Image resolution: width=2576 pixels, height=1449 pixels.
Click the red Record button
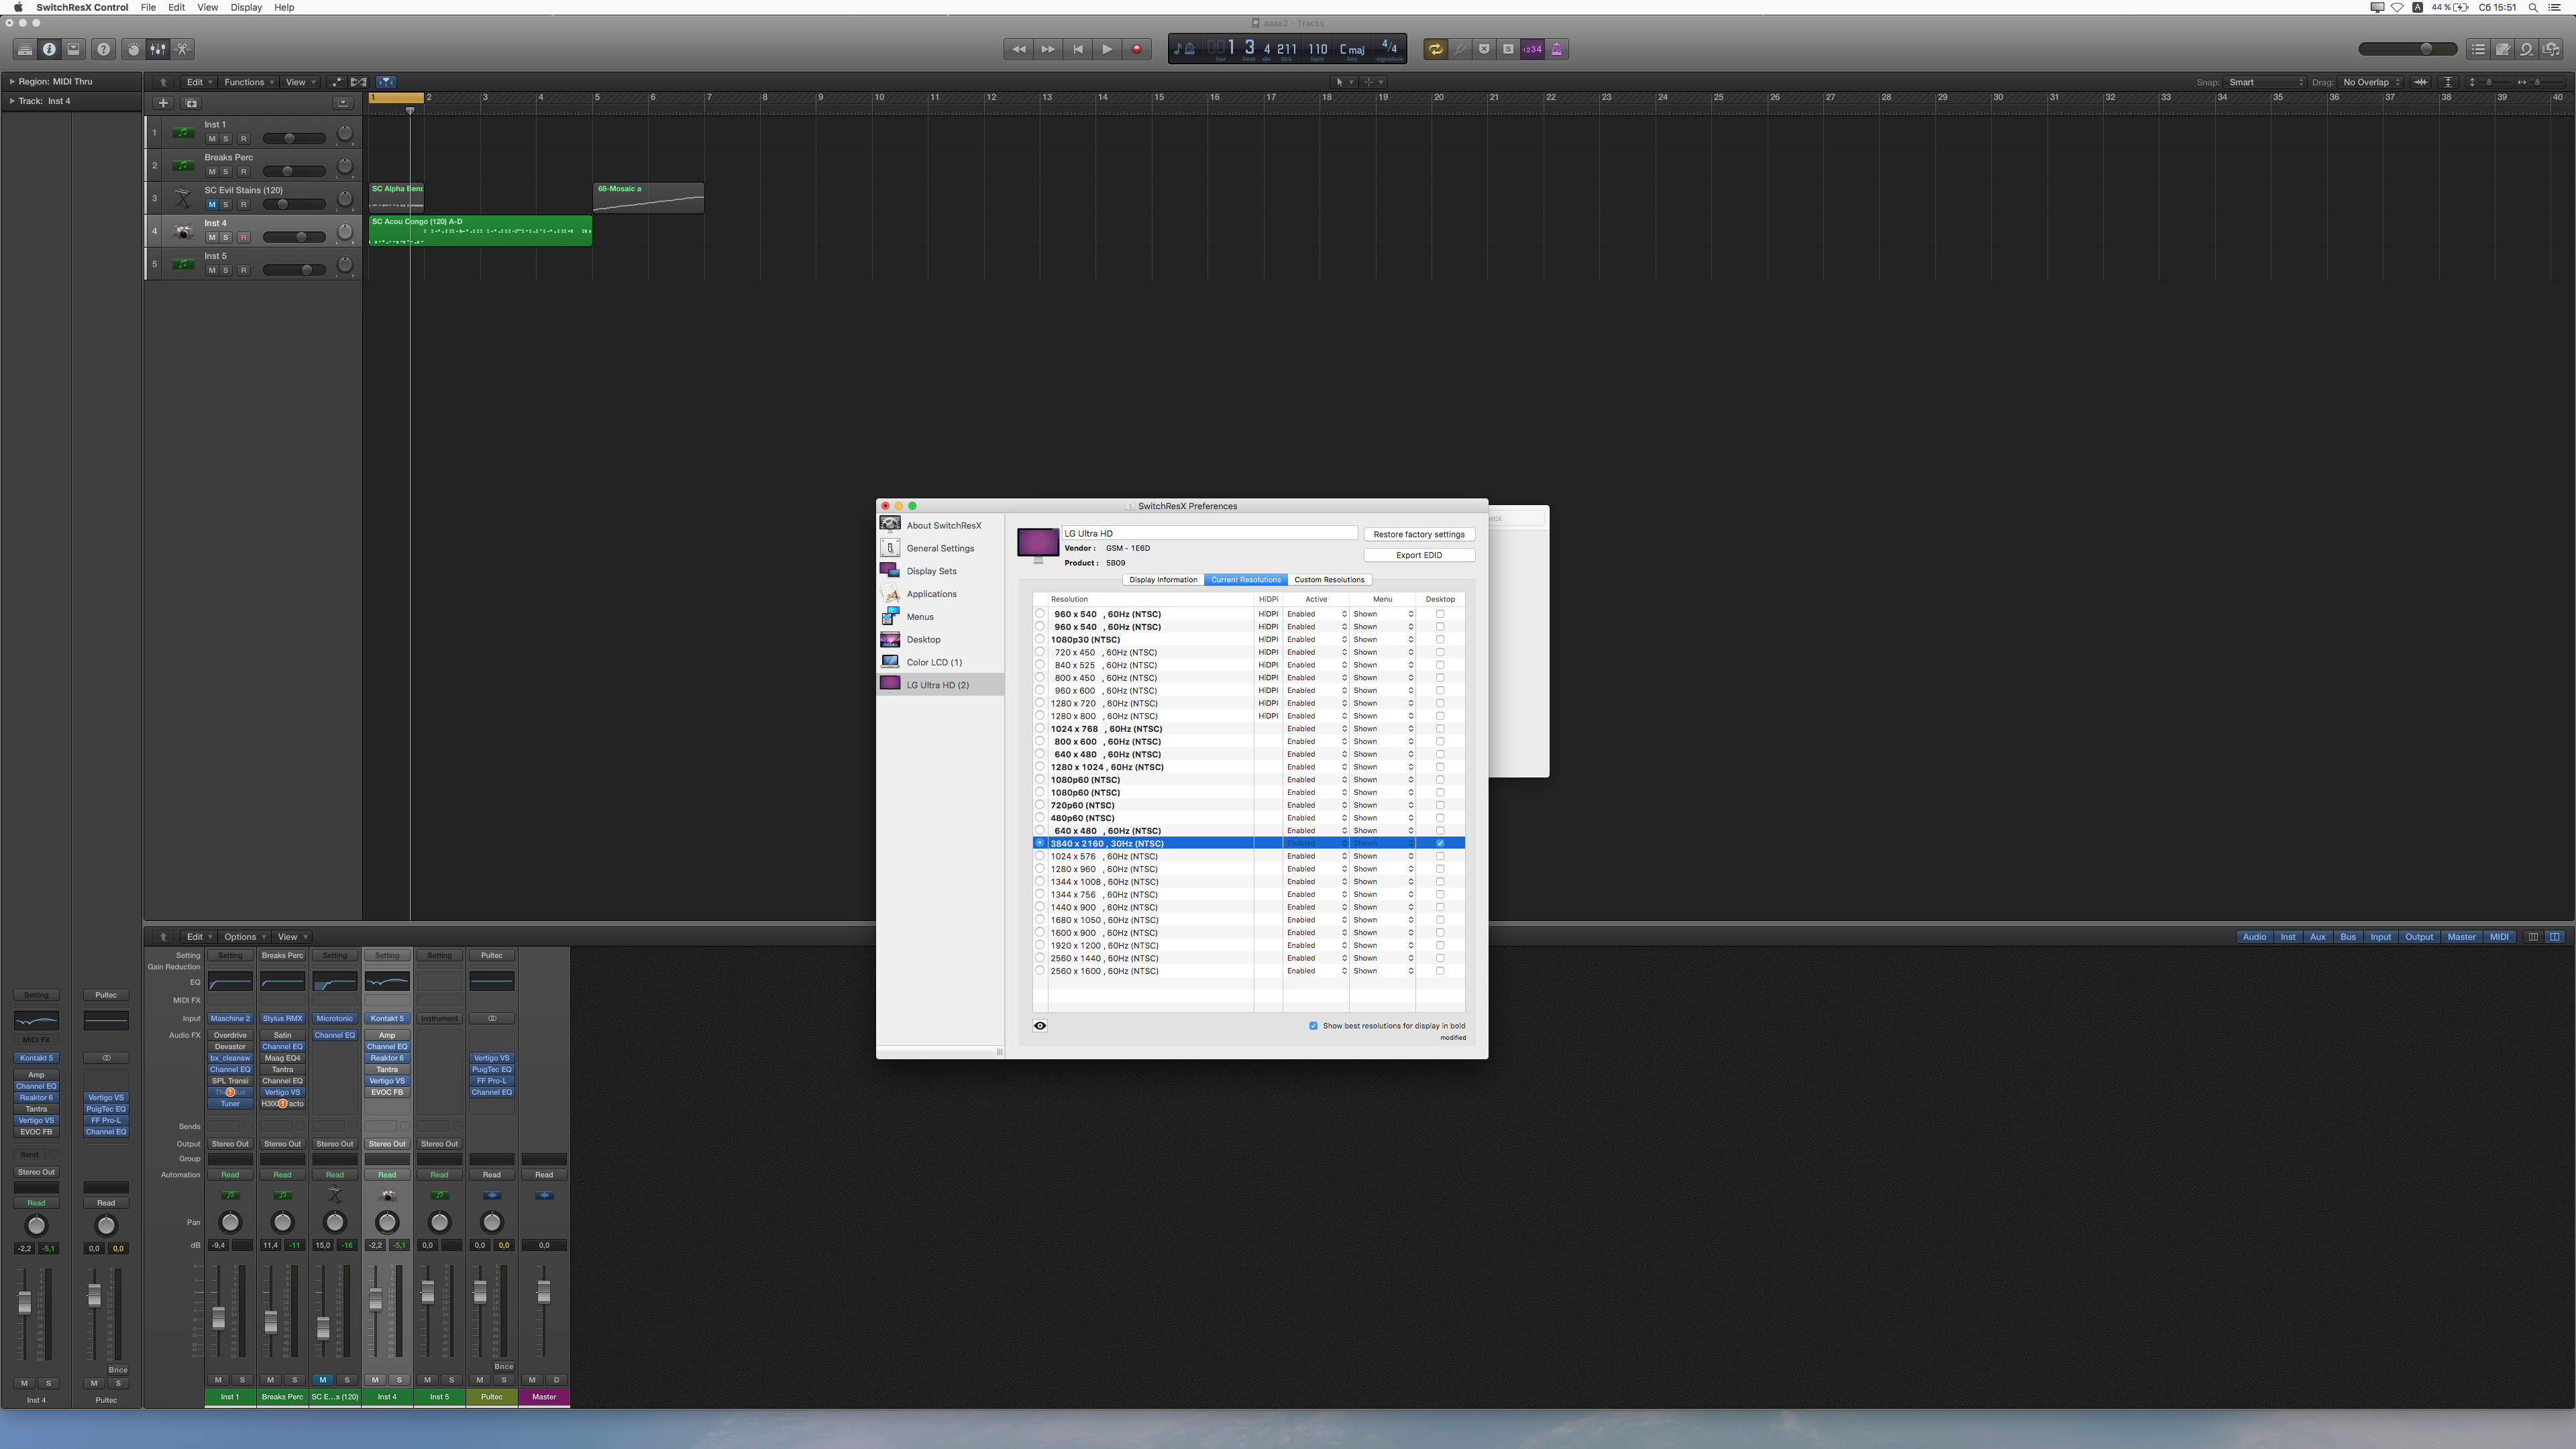pyautogui.click(x=1136, y=49)
